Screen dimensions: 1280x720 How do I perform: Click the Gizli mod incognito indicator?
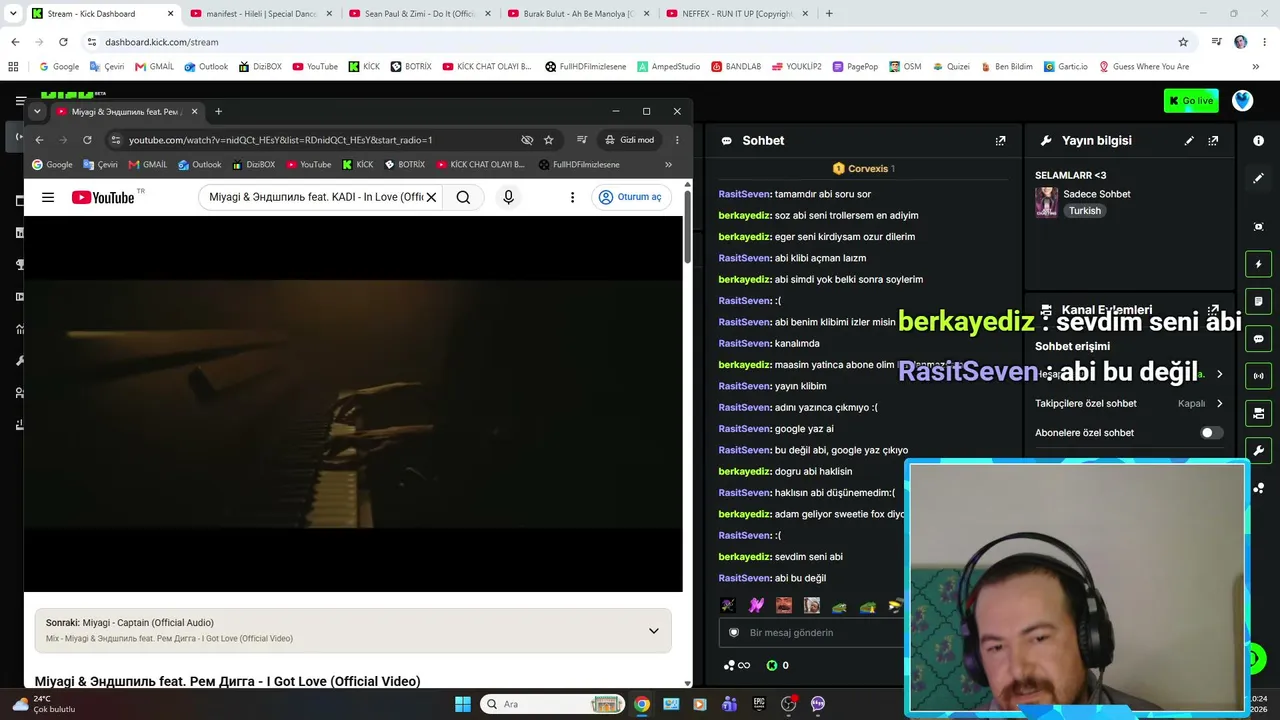click(629, 140)
